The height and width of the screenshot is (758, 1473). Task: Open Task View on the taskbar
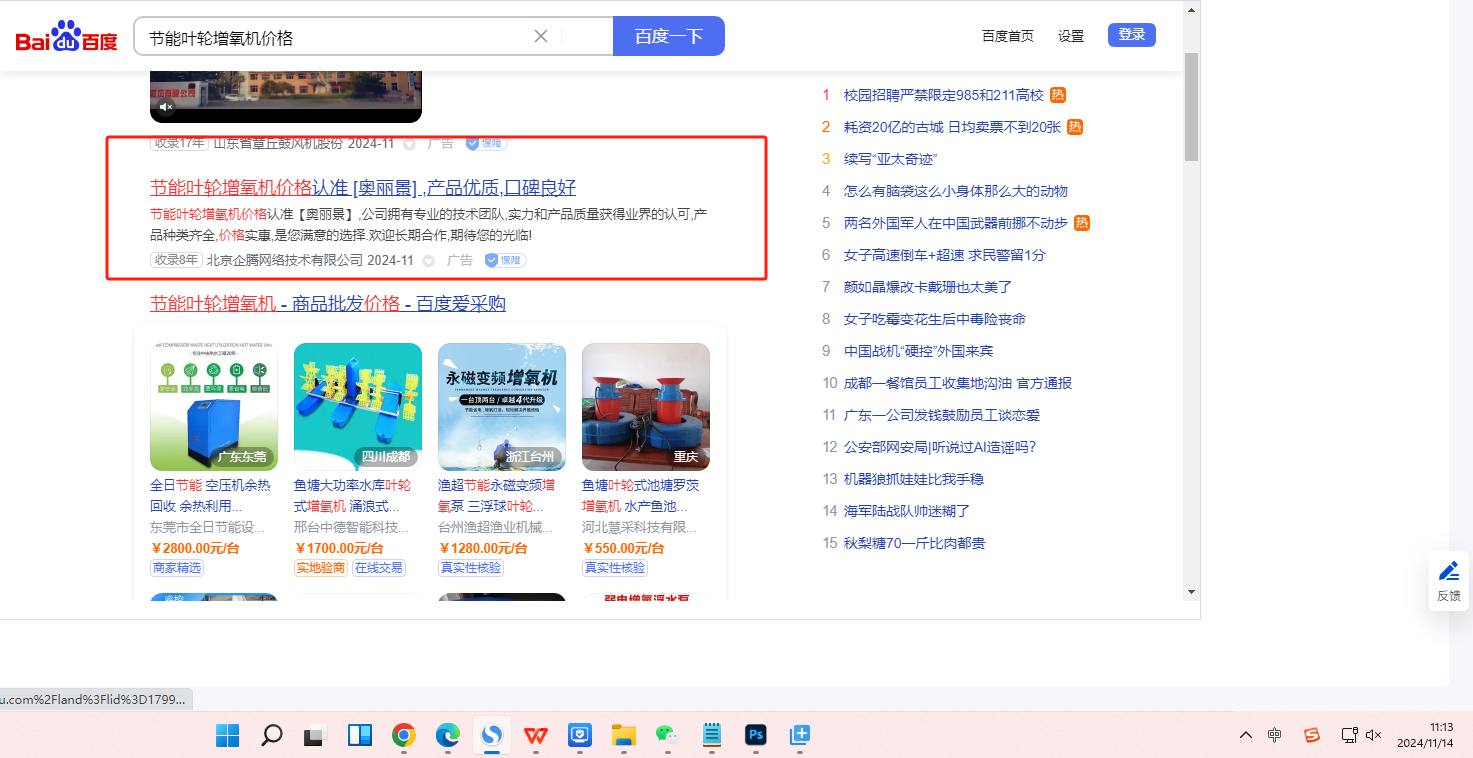pos(315,736)
